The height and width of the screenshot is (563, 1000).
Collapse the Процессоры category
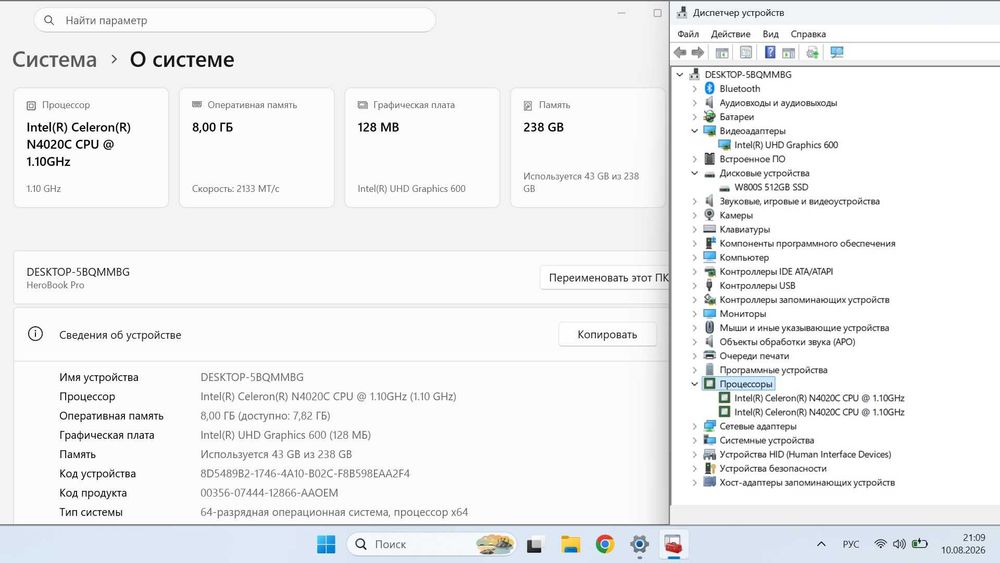pos(695,384)
